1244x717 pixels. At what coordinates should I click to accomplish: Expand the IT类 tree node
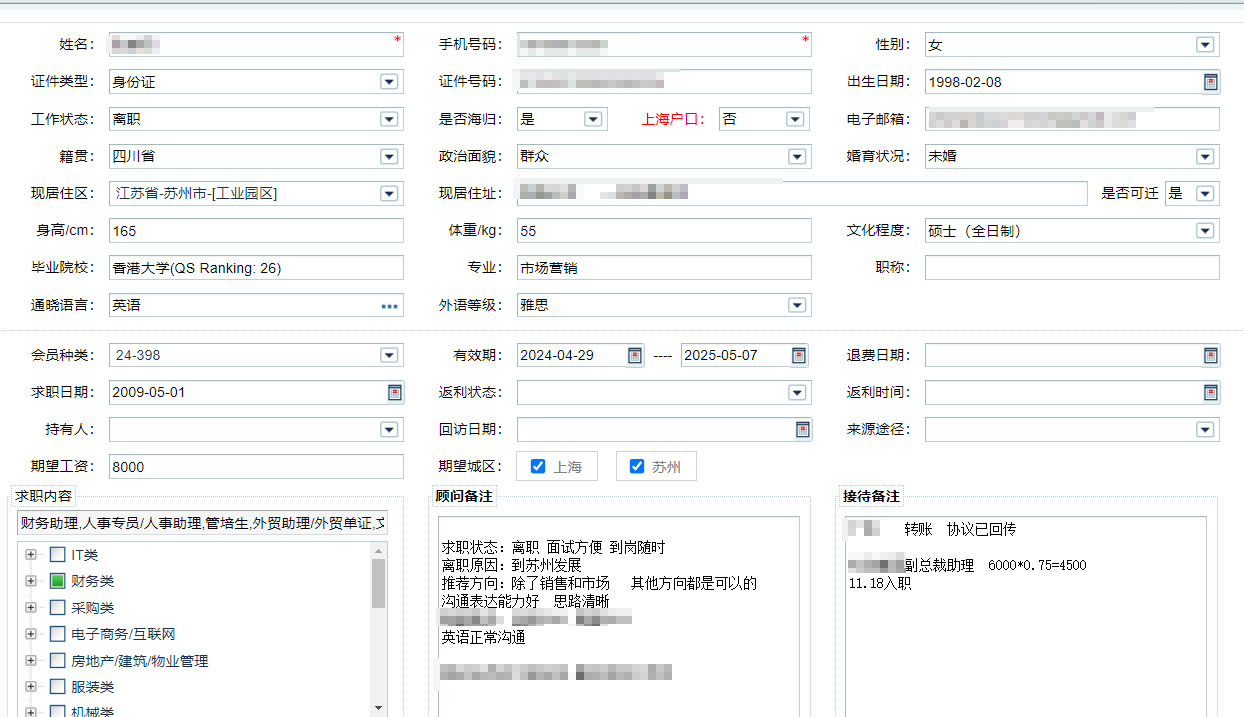tap(31, 554)
